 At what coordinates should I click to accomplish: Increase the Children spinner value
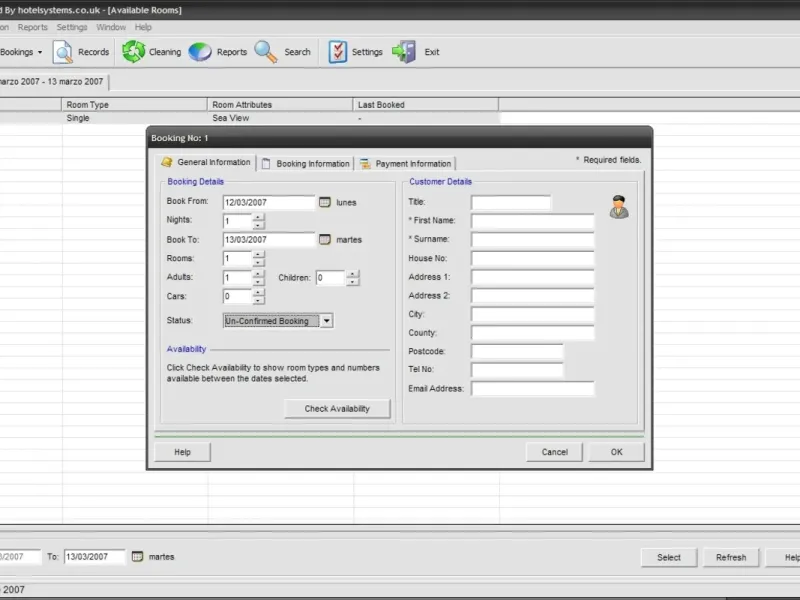tap(353, 274)
